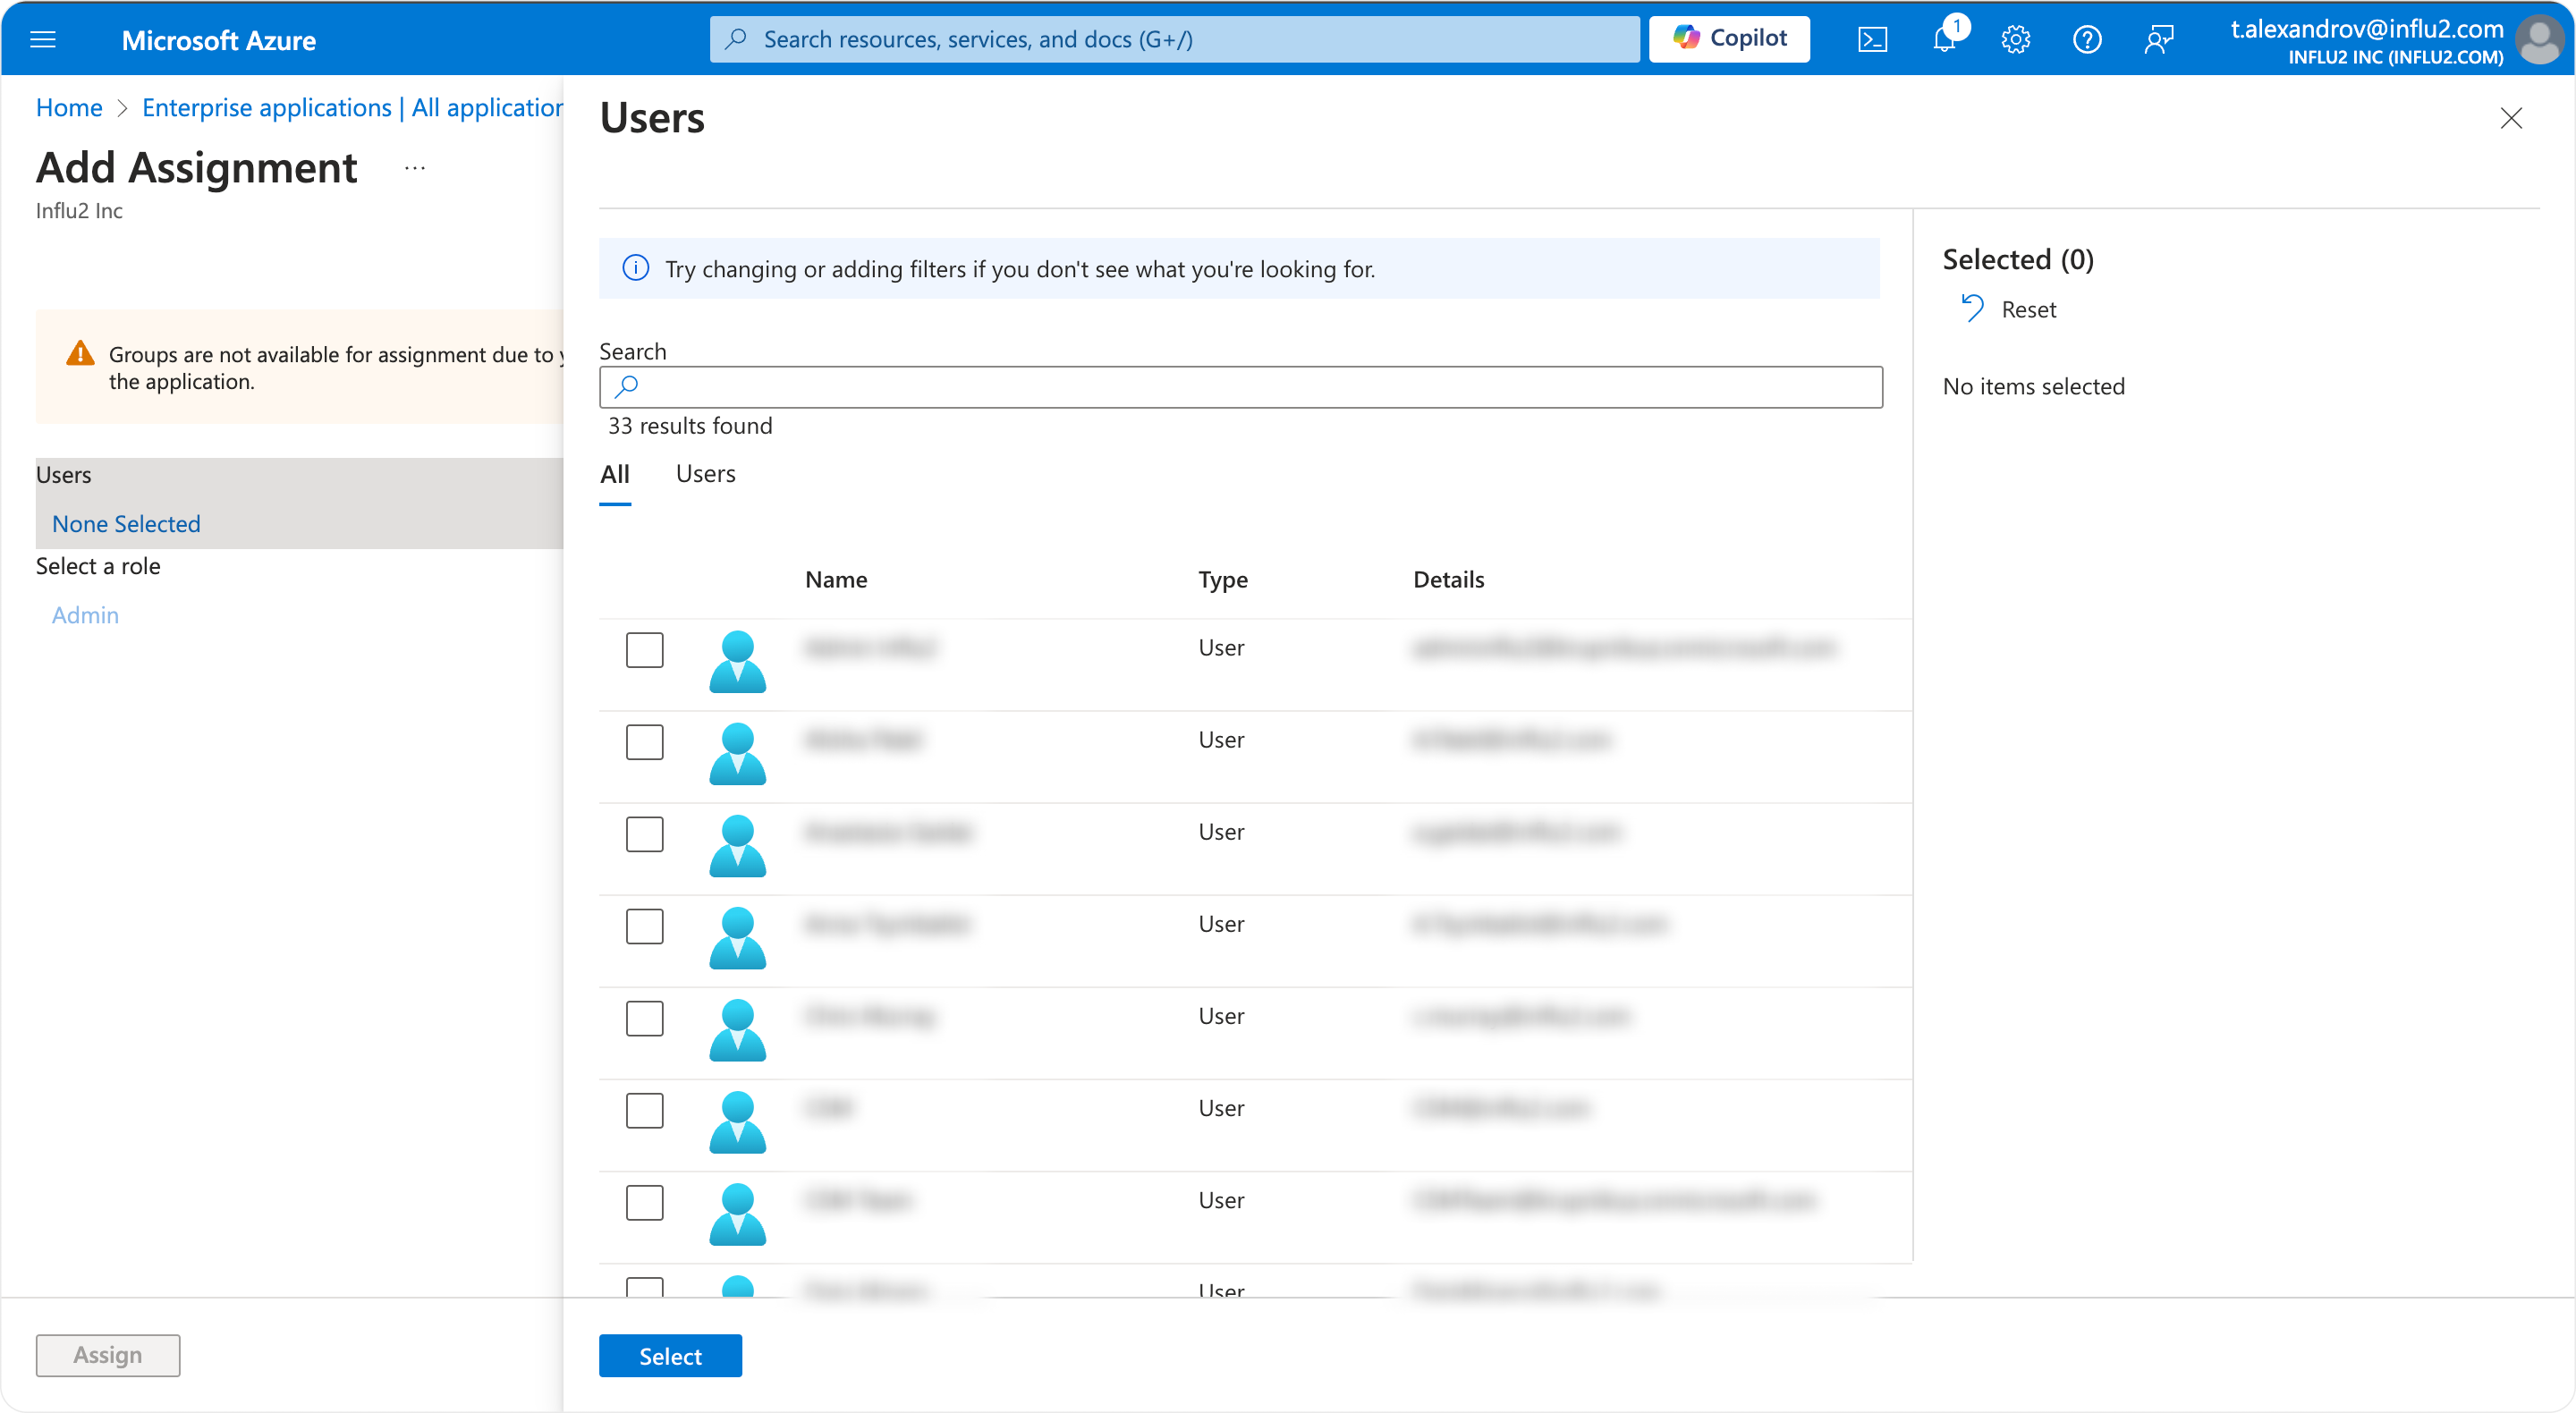Click the breadcrumb chevron after Home
2576x1413 pixels.
(122, 108)
